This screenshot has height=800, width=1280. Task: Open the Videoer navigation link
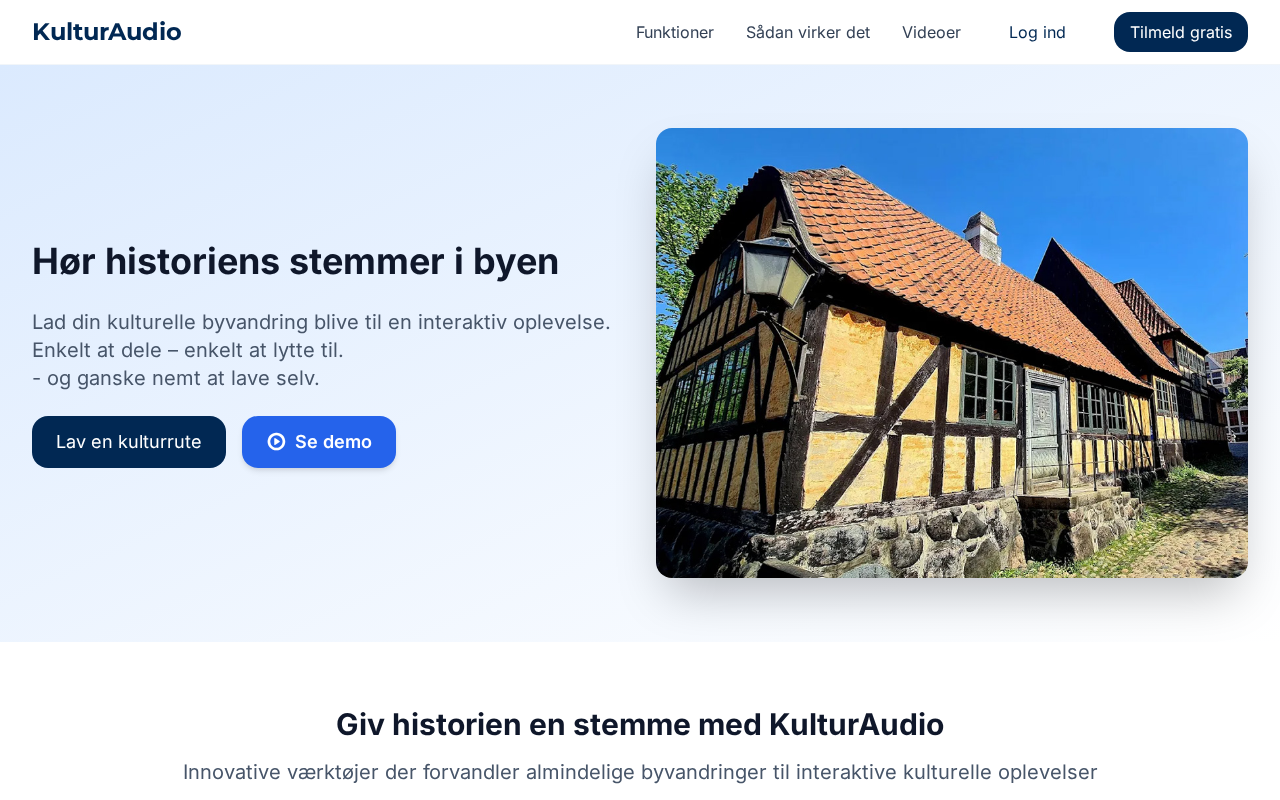click(x=931, y=32)
